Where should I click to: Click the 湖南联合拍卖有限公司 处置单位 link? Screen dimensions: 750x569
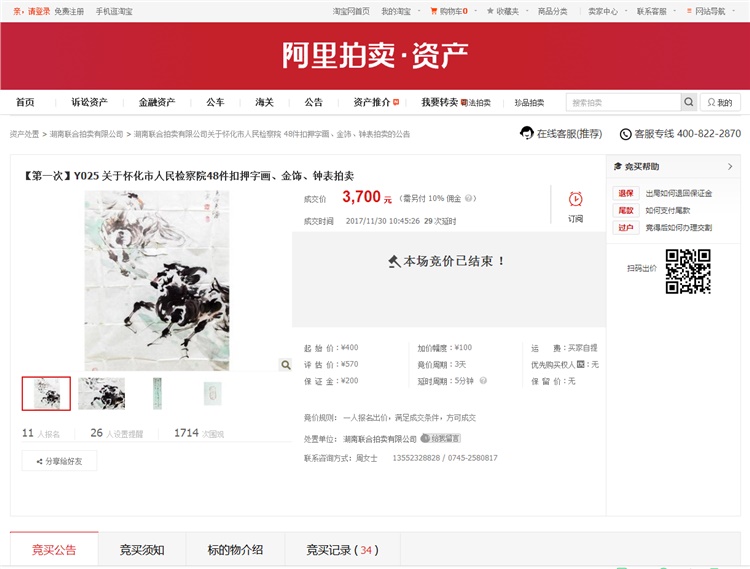point(380,439)
